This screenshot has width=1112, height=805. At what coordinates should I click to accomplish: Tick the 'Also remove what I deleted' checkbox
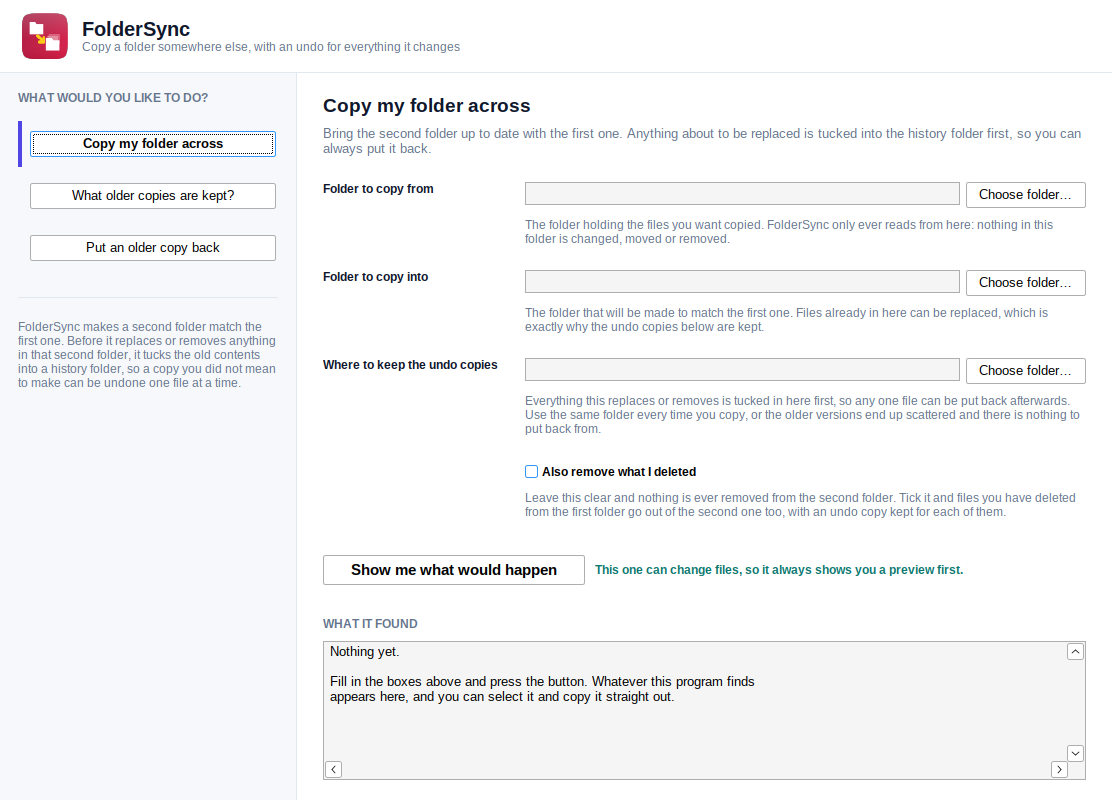531,472
